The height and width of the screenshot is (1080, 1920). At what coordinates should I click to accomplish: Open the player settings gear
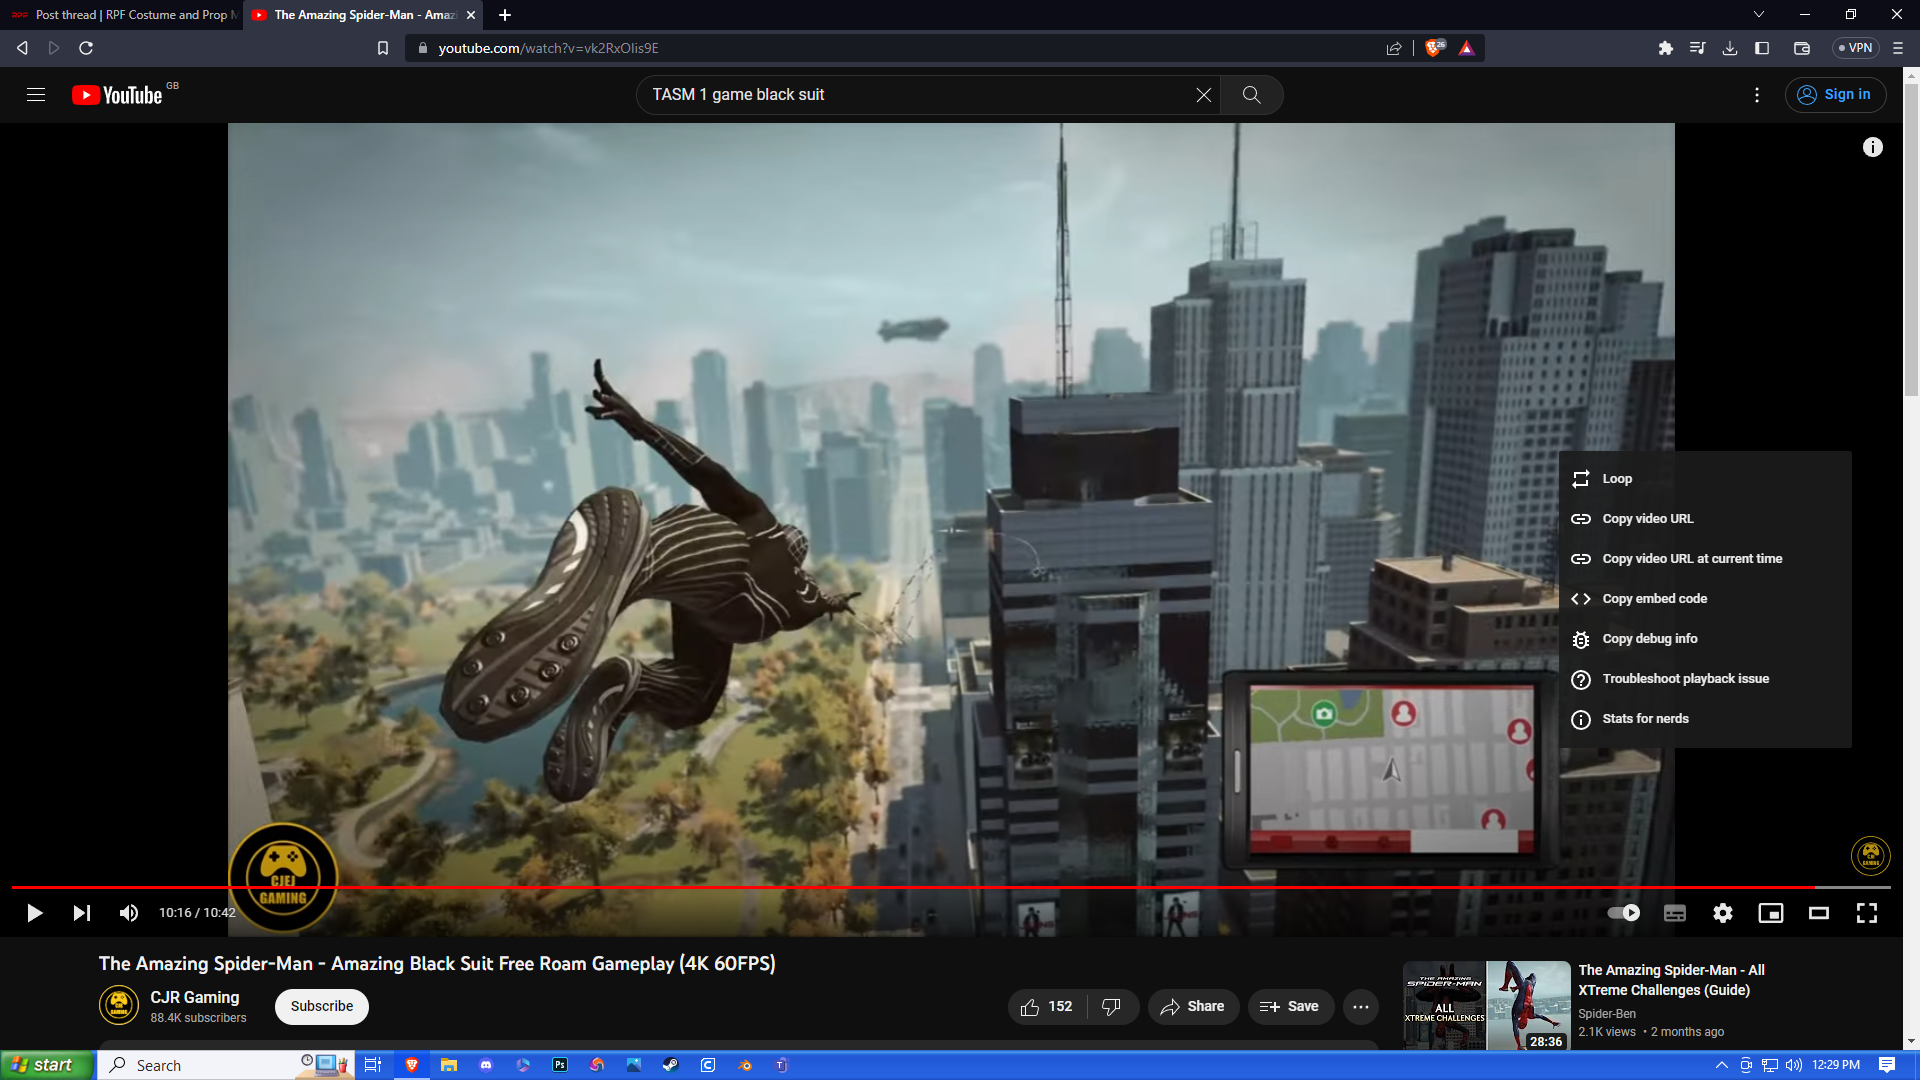click(1723, 913)
